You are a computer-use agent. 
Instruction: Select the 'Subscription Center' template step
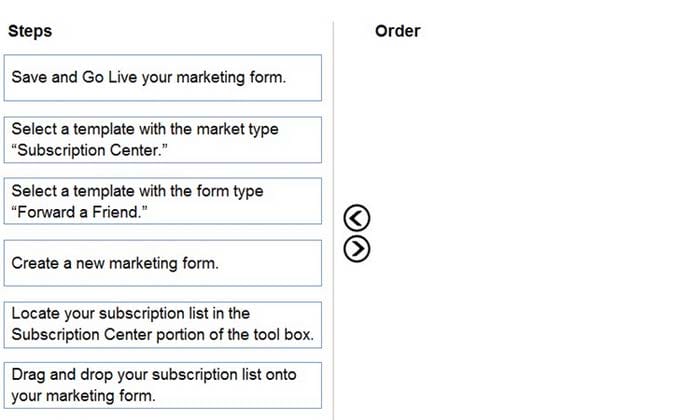coord(162,140)
